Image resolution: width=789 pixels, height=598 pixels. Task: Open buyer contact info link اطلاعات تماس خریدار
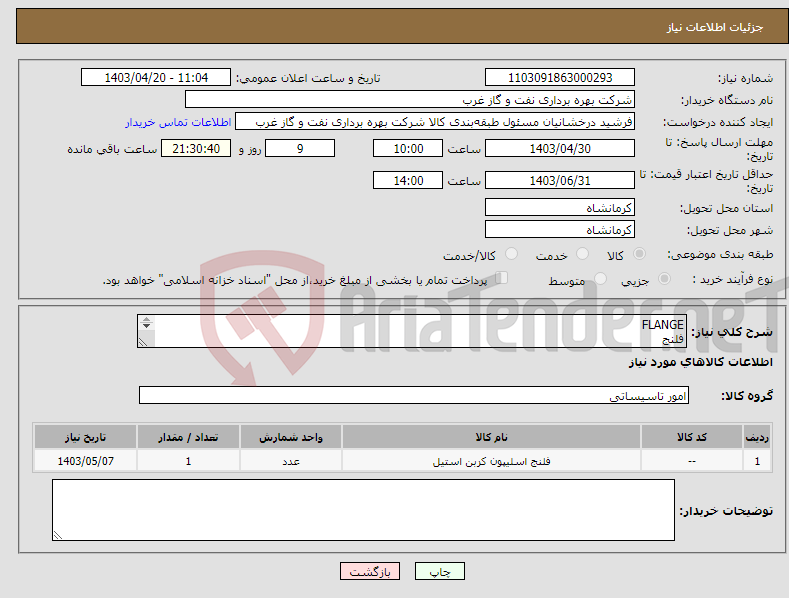tap(178, 122)
